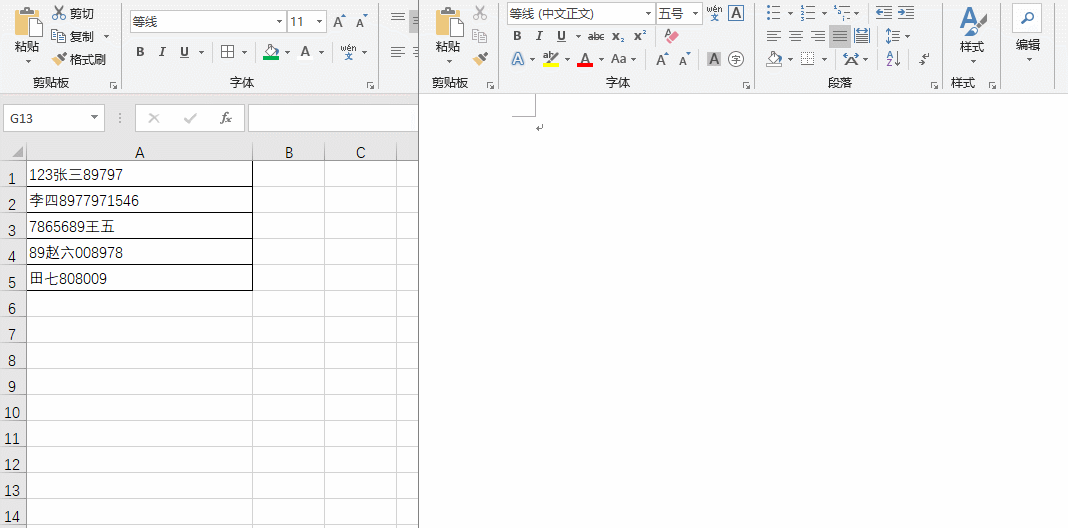Apply Excel font color (A)

coord(304,52)
